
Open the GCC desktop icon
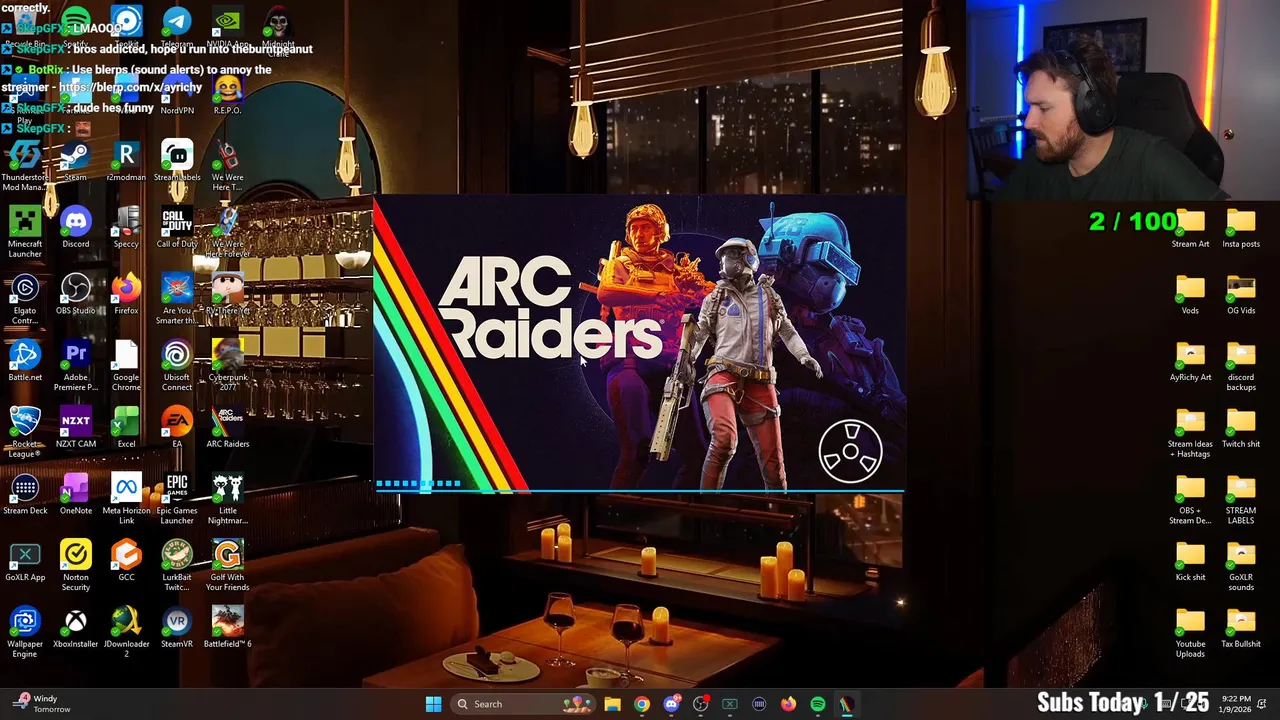126,561
